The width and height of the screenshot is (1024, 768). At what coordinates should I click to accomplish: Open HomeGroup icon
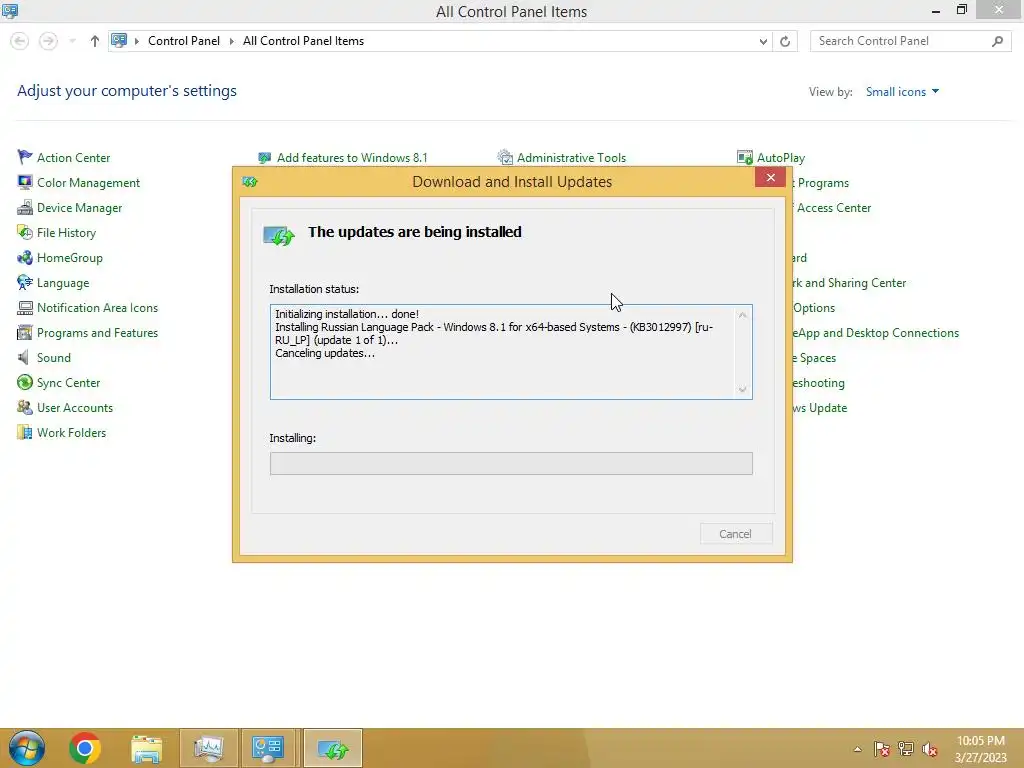(25, 257)
